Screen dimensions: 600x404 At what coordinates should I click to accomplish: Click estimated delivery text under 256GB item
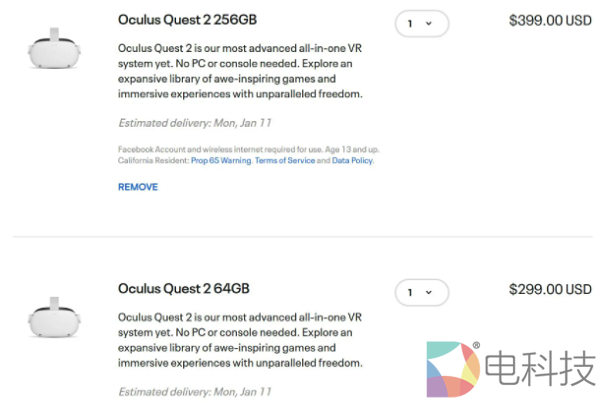(x=194, y=123)
